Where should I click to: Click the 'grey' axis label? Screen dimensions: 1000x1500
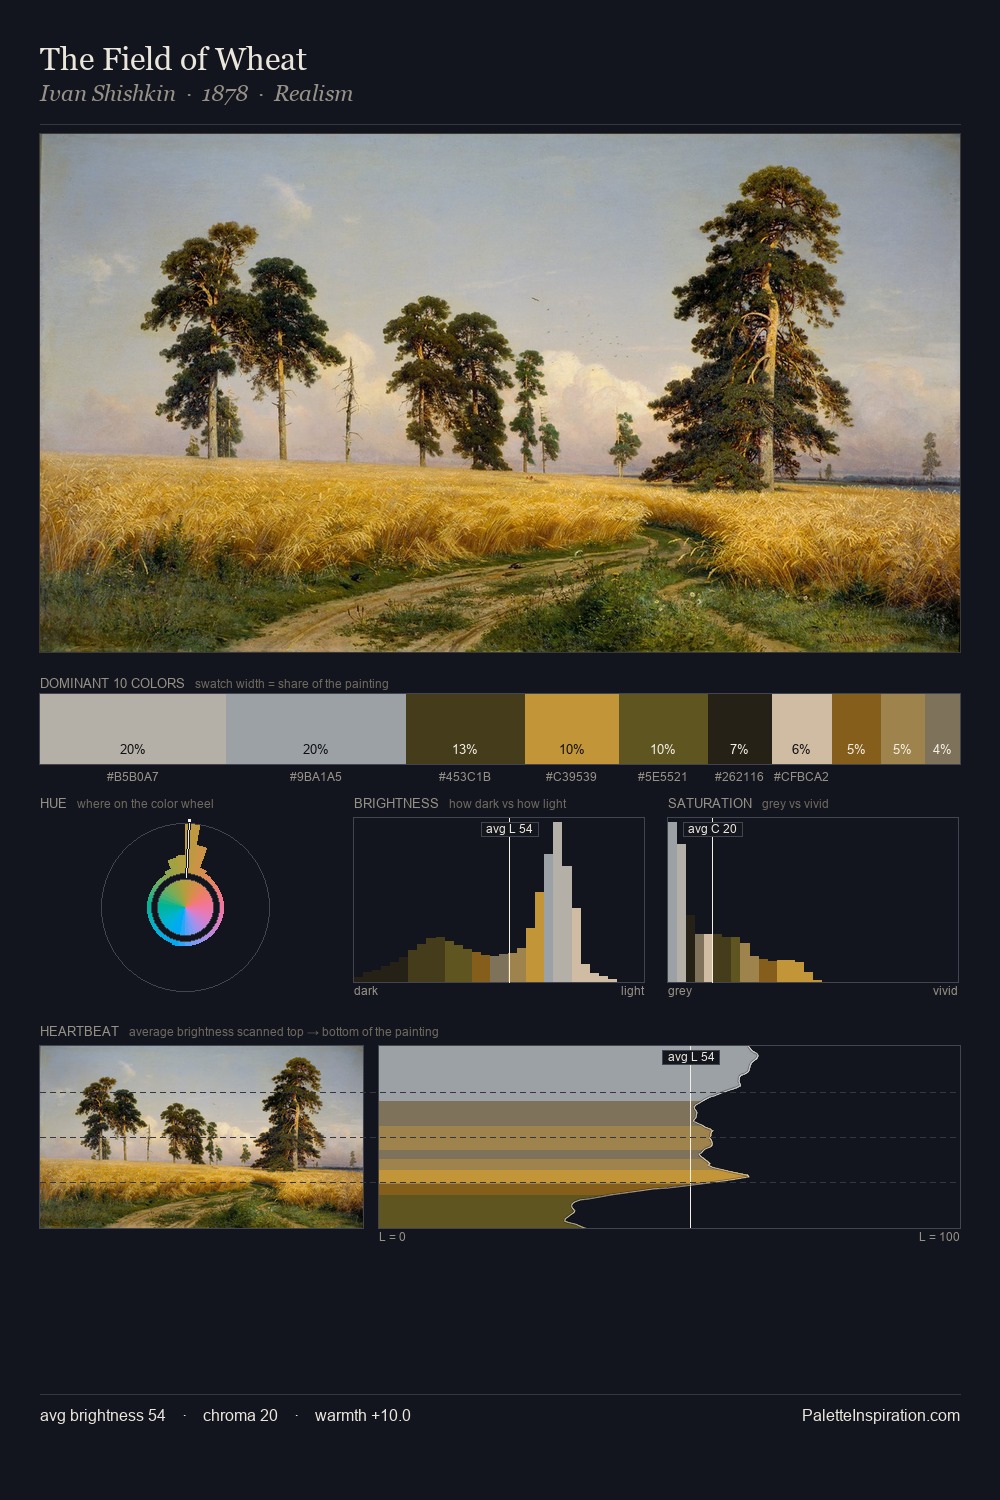point(680,991)
